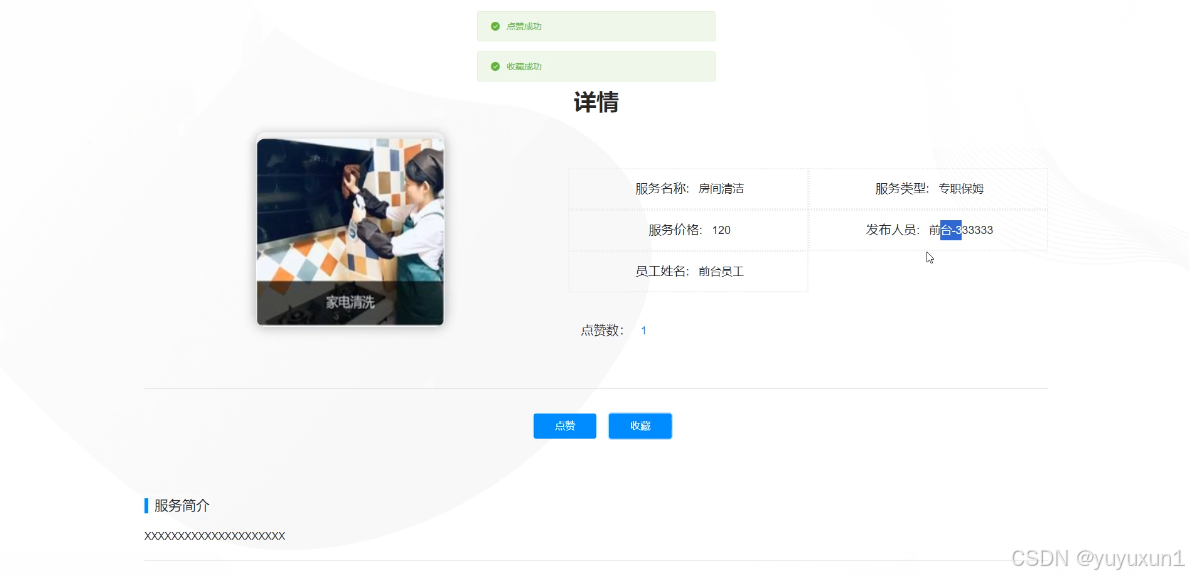
Task: Click the 服务简介 section heading
Action: click(182, 506)
